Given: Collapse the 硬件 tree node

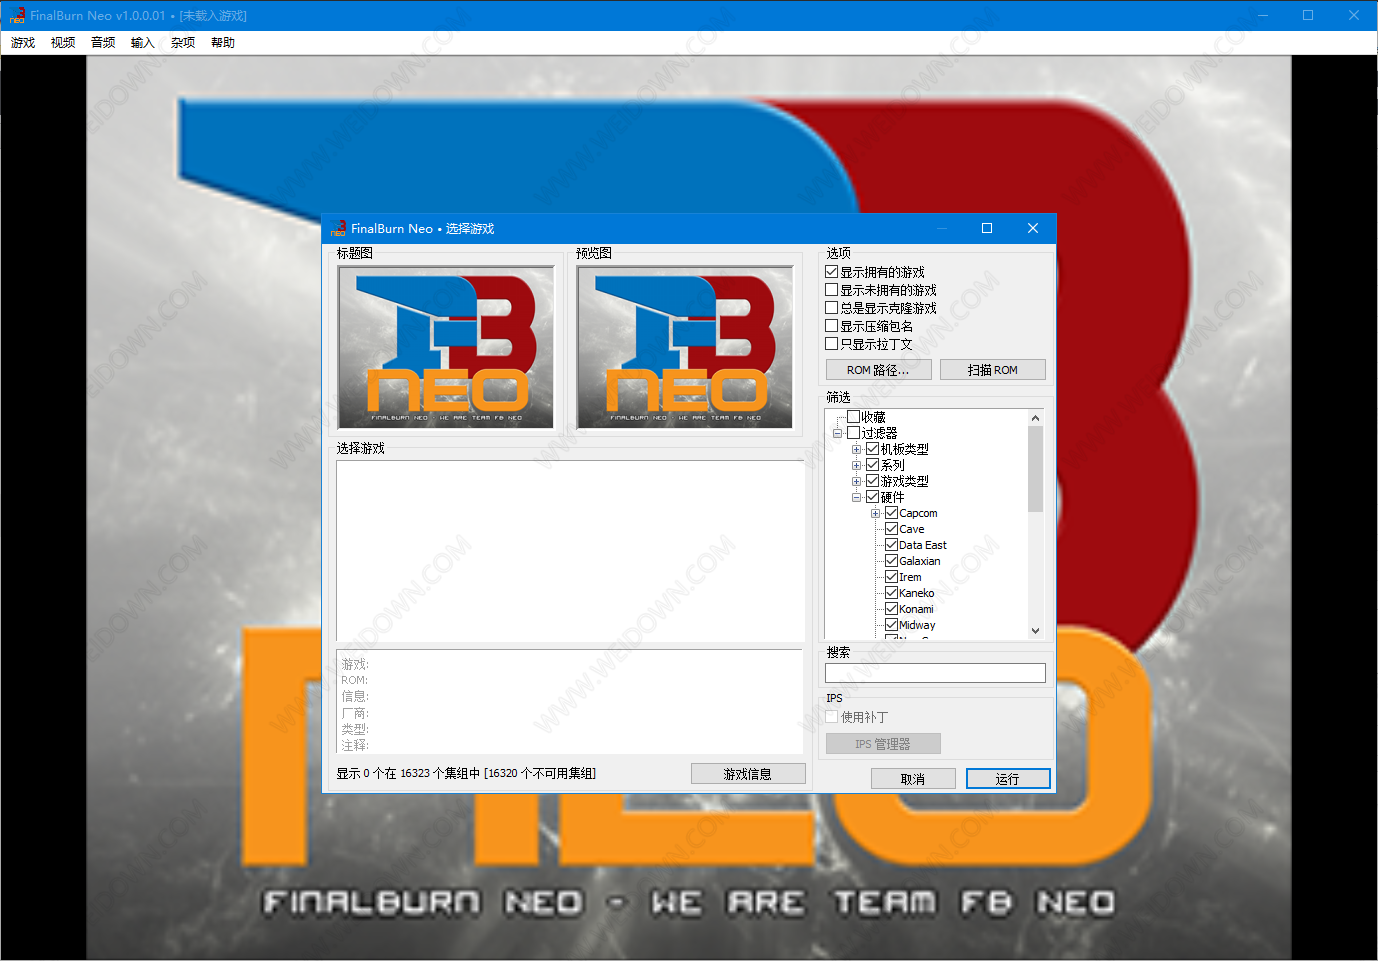Looking at the screenshot, I should 856,497.
